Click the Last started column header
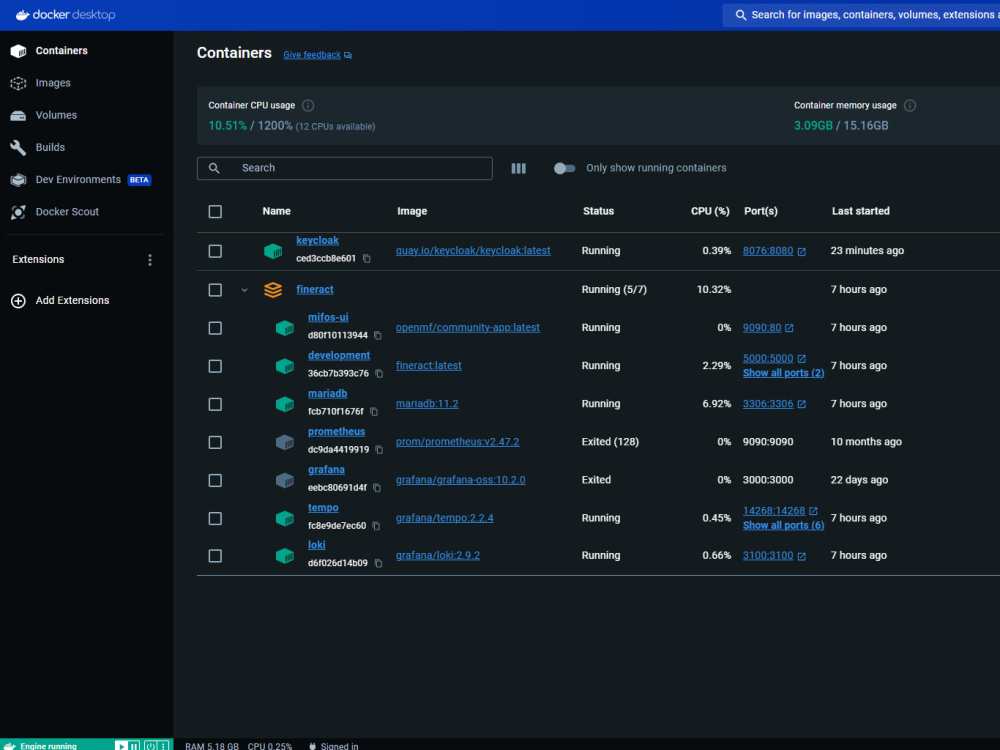1000x750 pixels. [860, 211]
